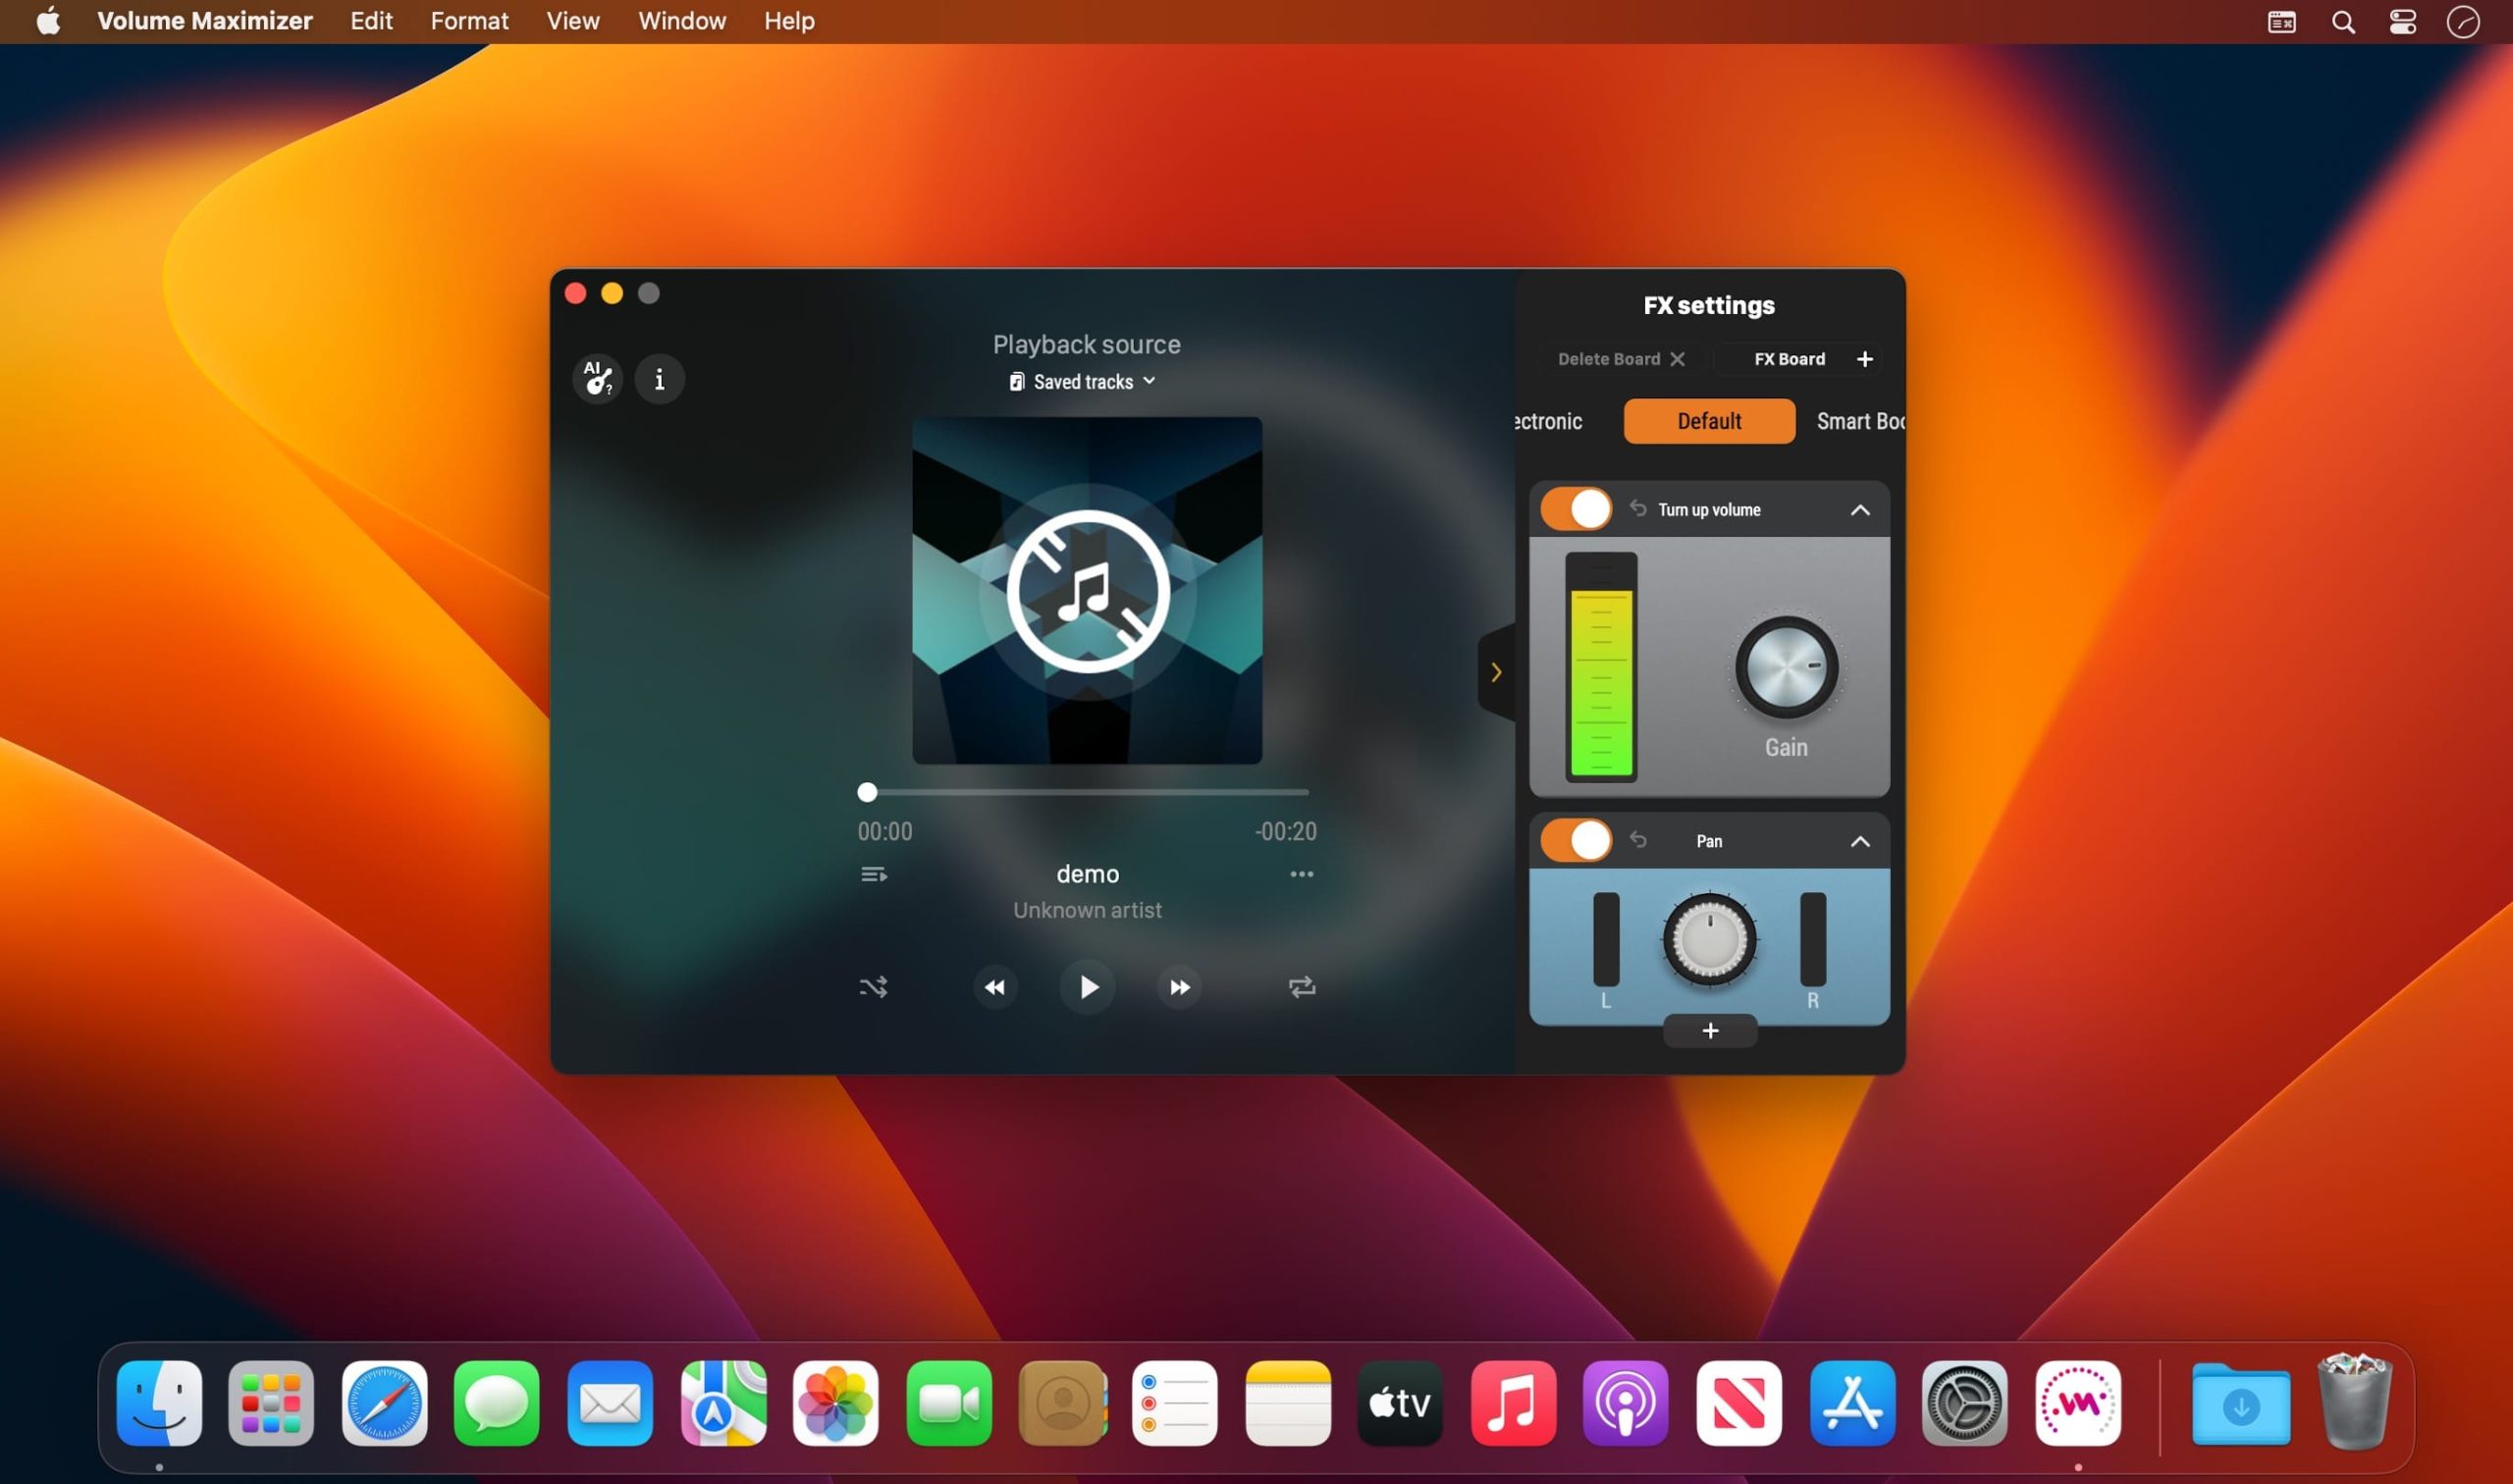
Task: Rewind to the previous track
Action: point(995,987)
